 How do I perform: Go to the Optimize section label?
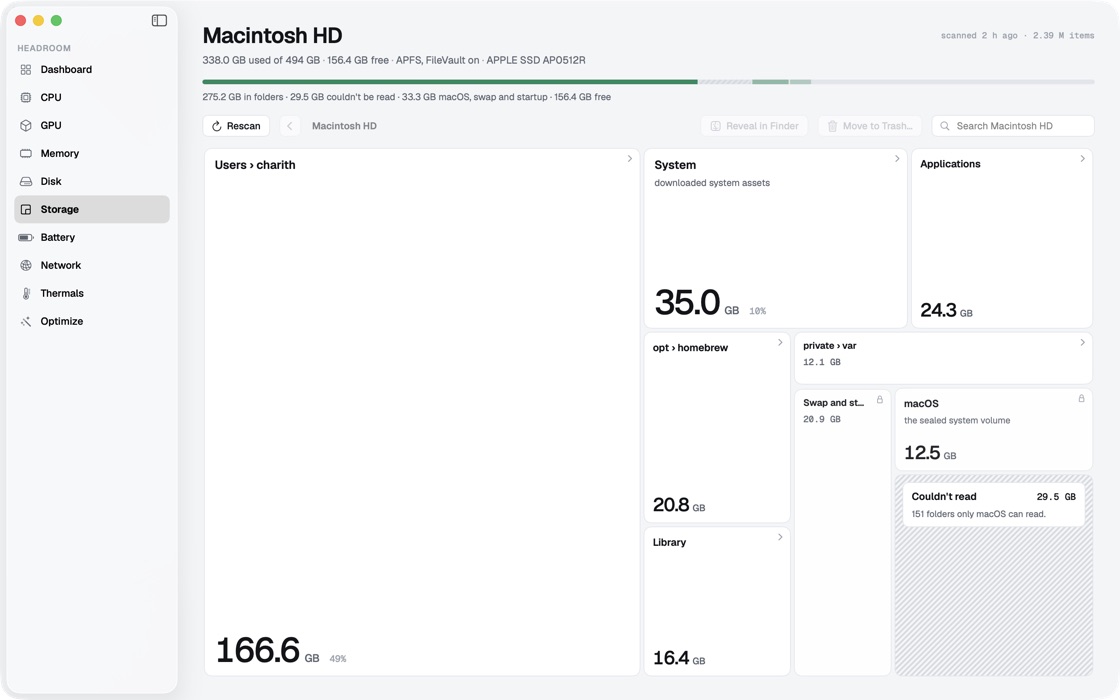click(61, 321)
